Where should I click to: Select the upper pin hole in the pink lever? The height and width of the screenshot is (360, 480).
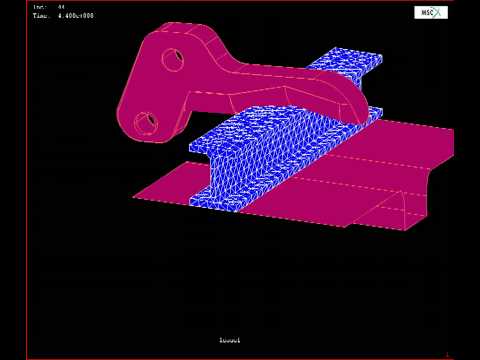173,60
